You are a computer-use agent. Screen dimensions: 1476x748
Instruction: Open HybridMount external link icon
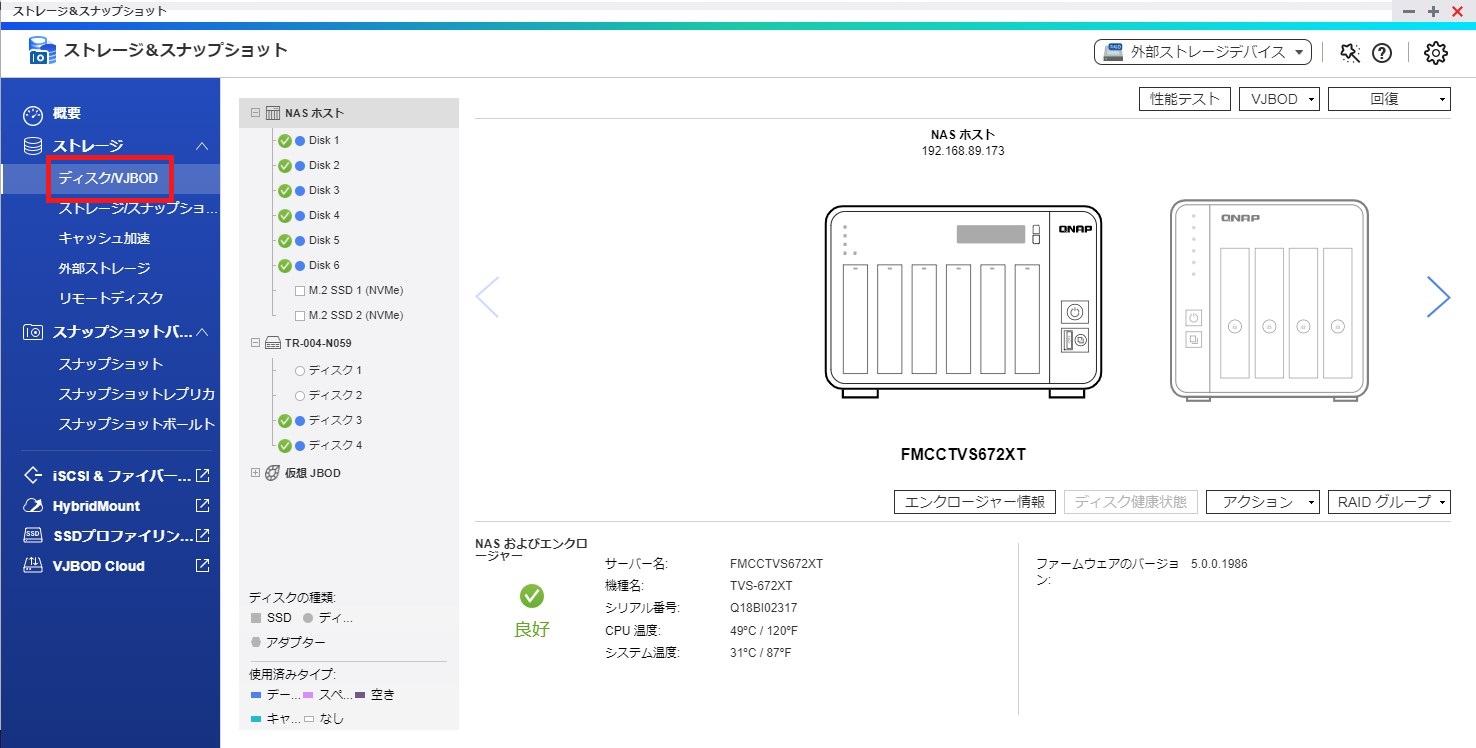(x=202, y=506)
